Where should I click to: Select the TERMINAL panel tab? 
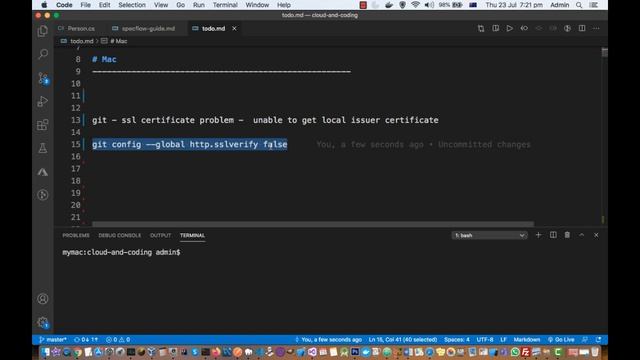click(x=192, y=236)
